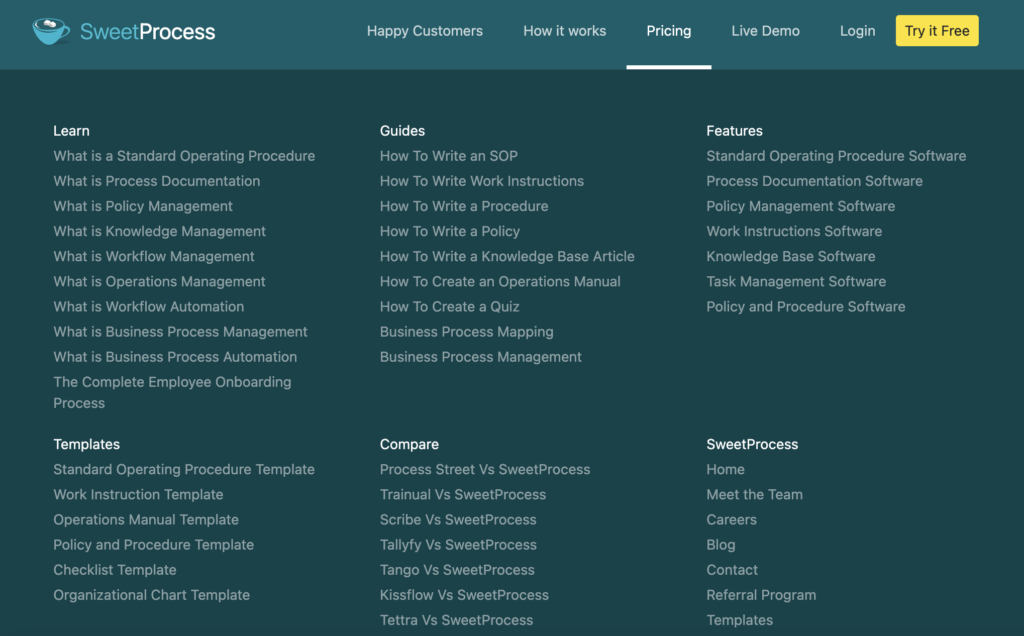Image resolution: width=1024 pixels, height=636 pixels.
Task: Select How To Write an SOP guide
Action: coord(448,156)
